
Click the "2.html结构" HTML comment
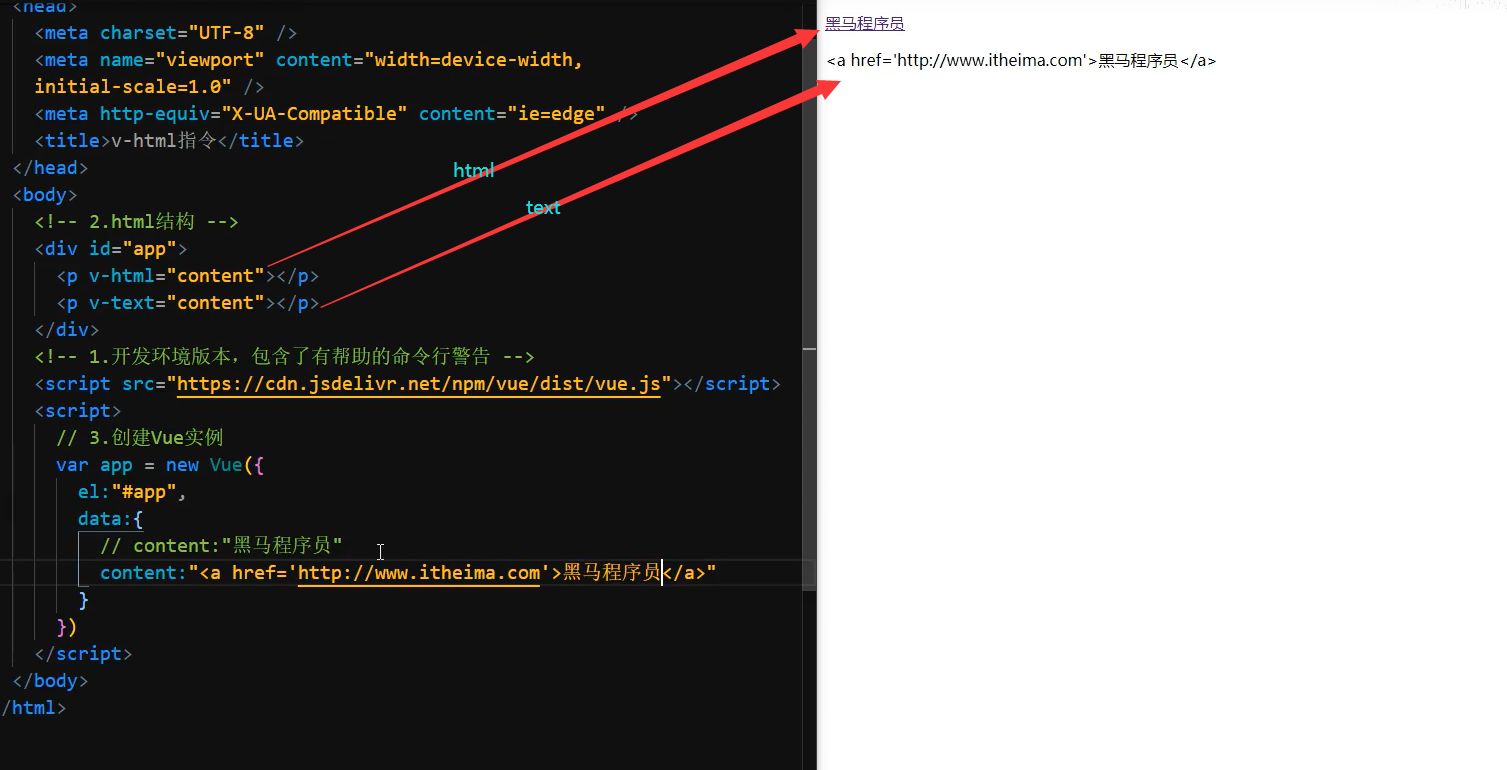point(136,222)
